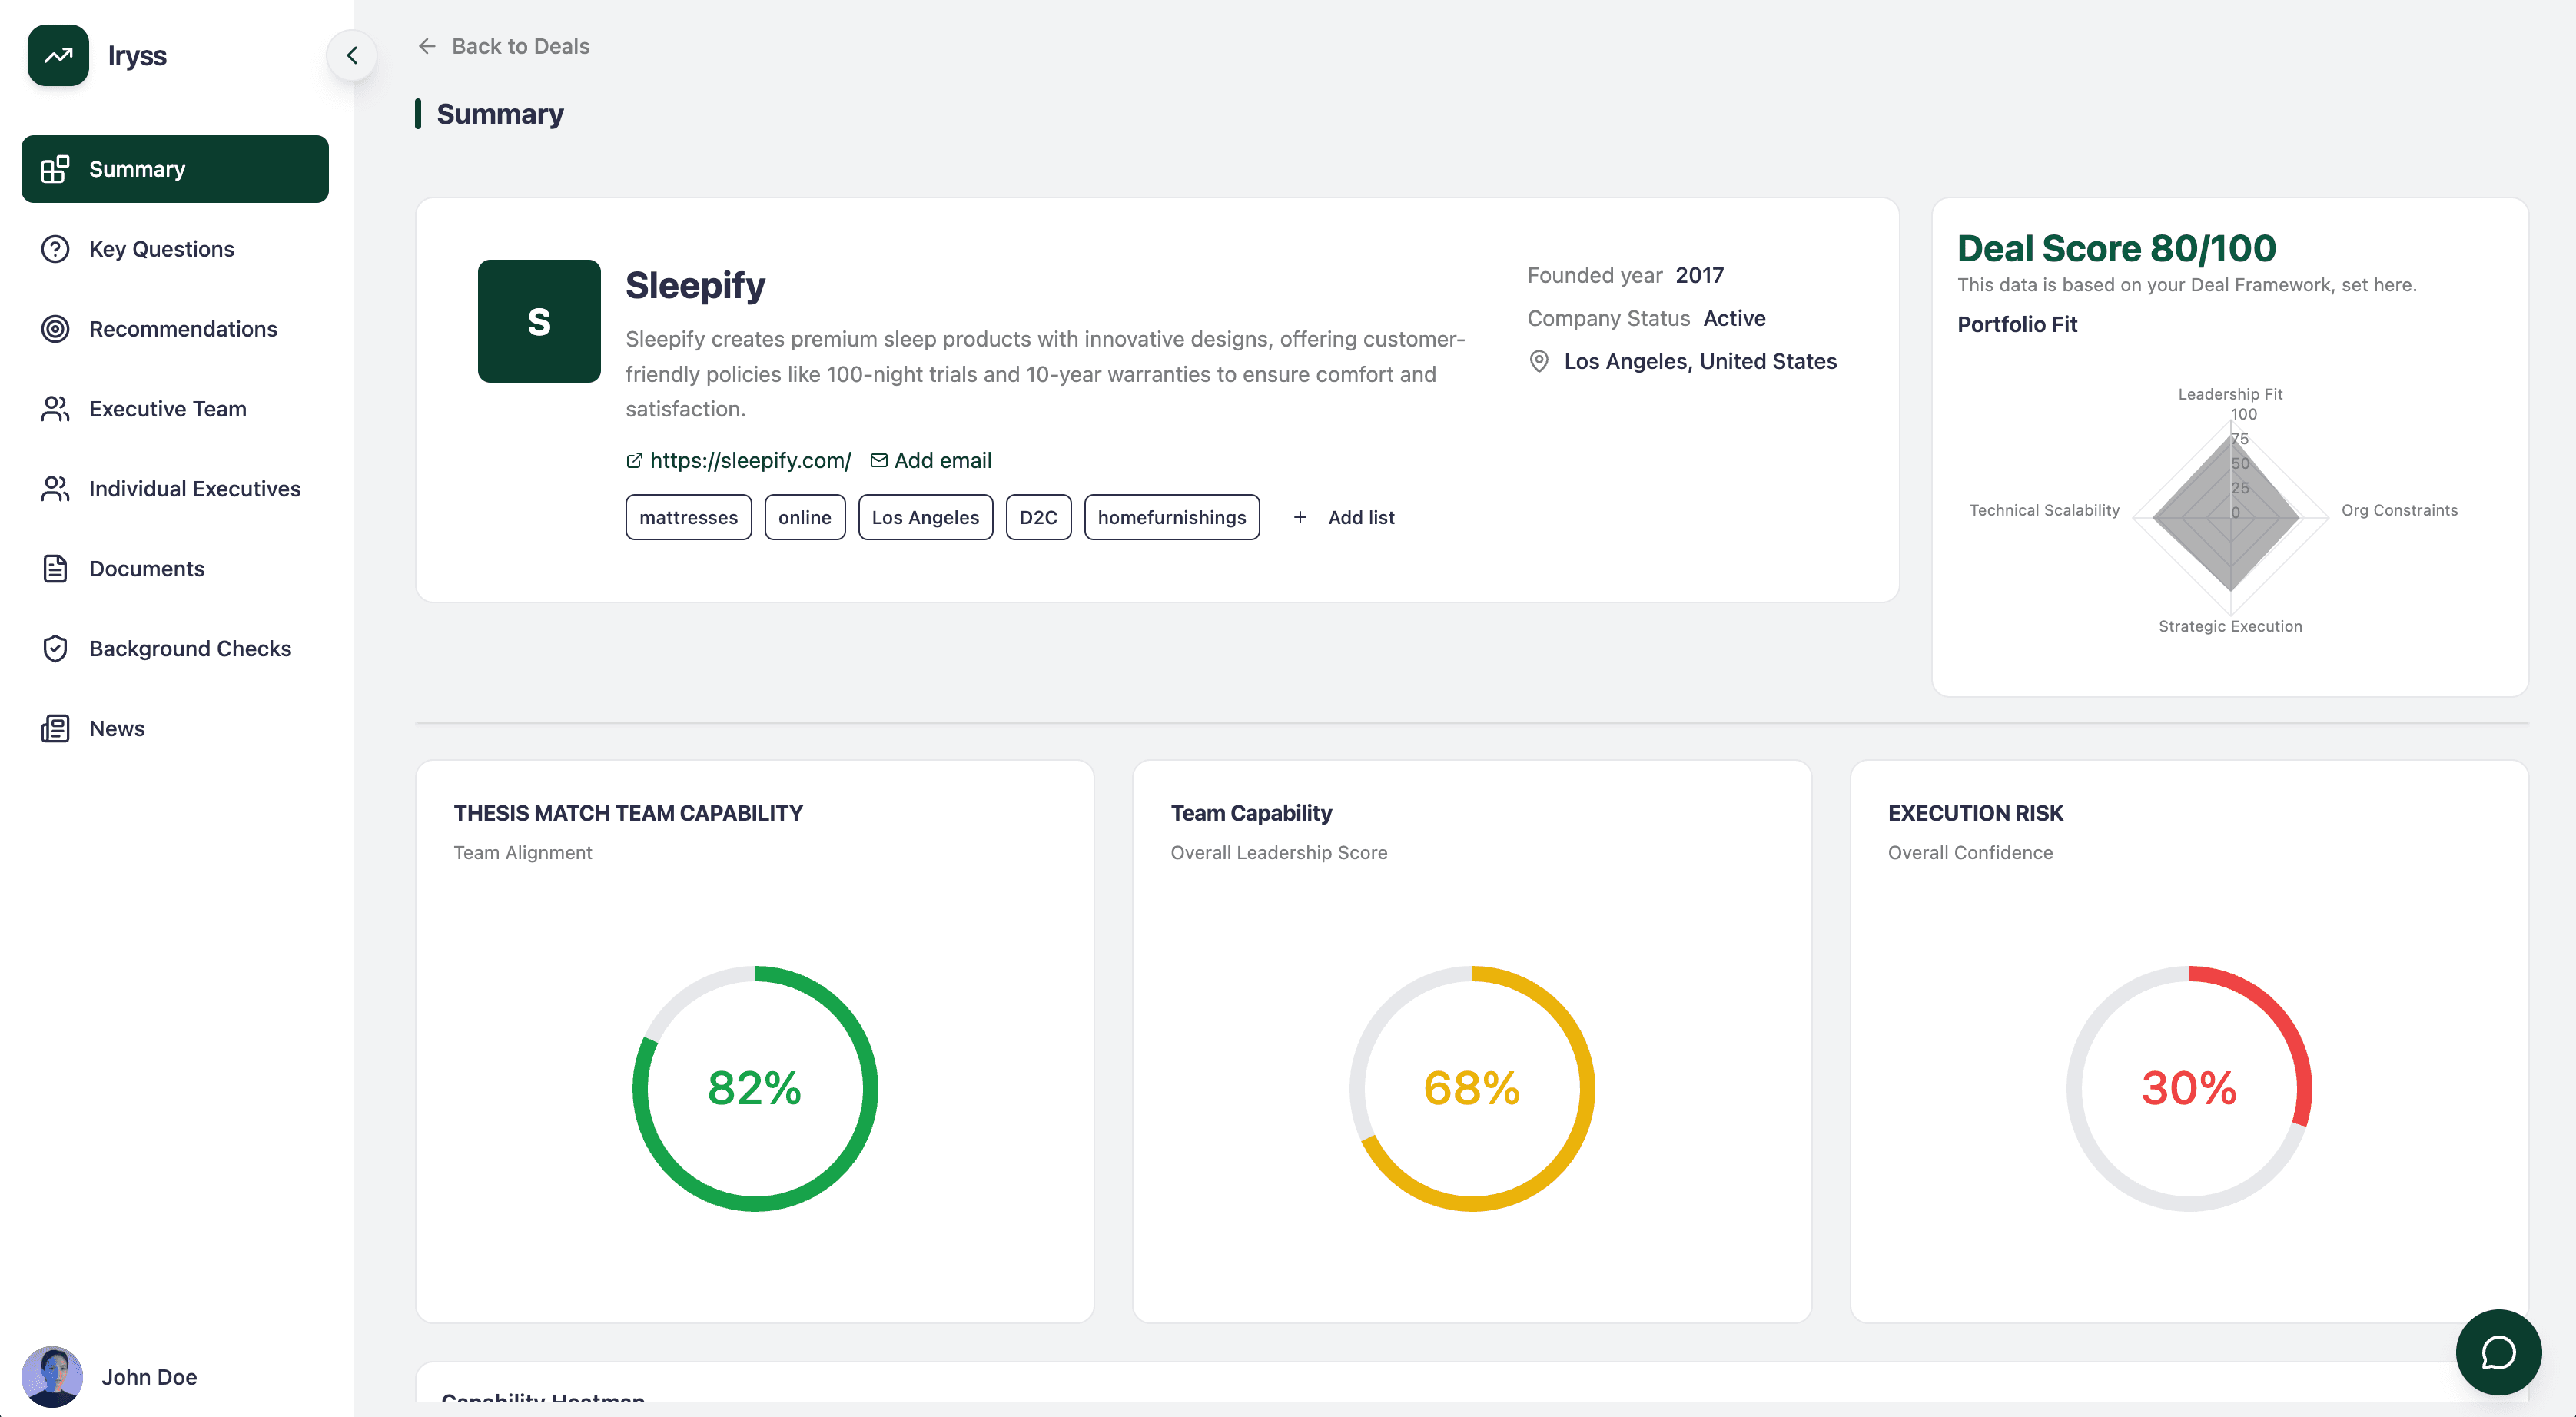
Task: Open Recommendations via the target icon
Action: pyautogui.click(x=54, y=328)
